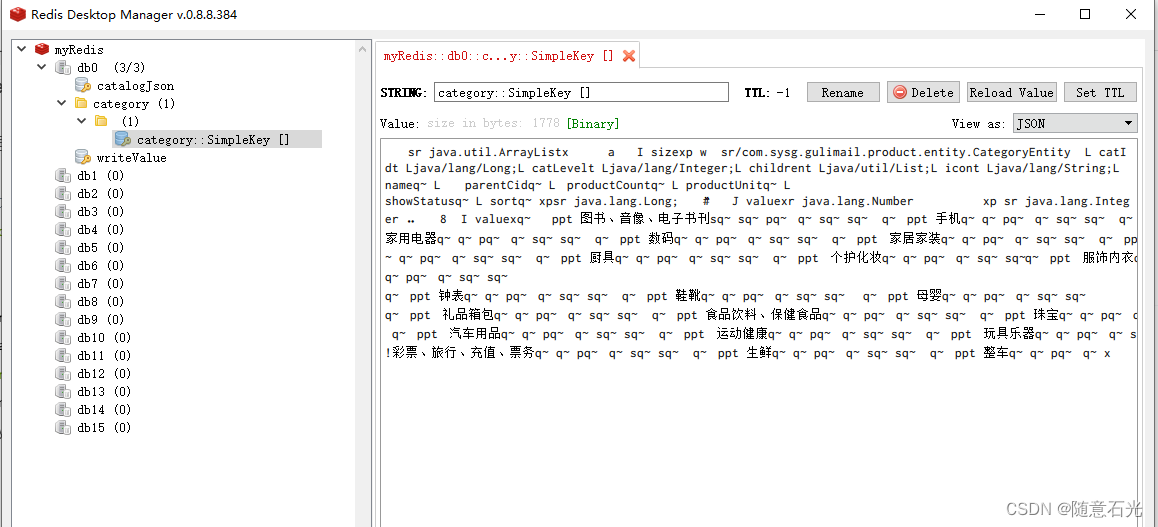Minimize the Redis Desktop Manager window
Screen dimensions: 1158x527
pos(1041,14)
